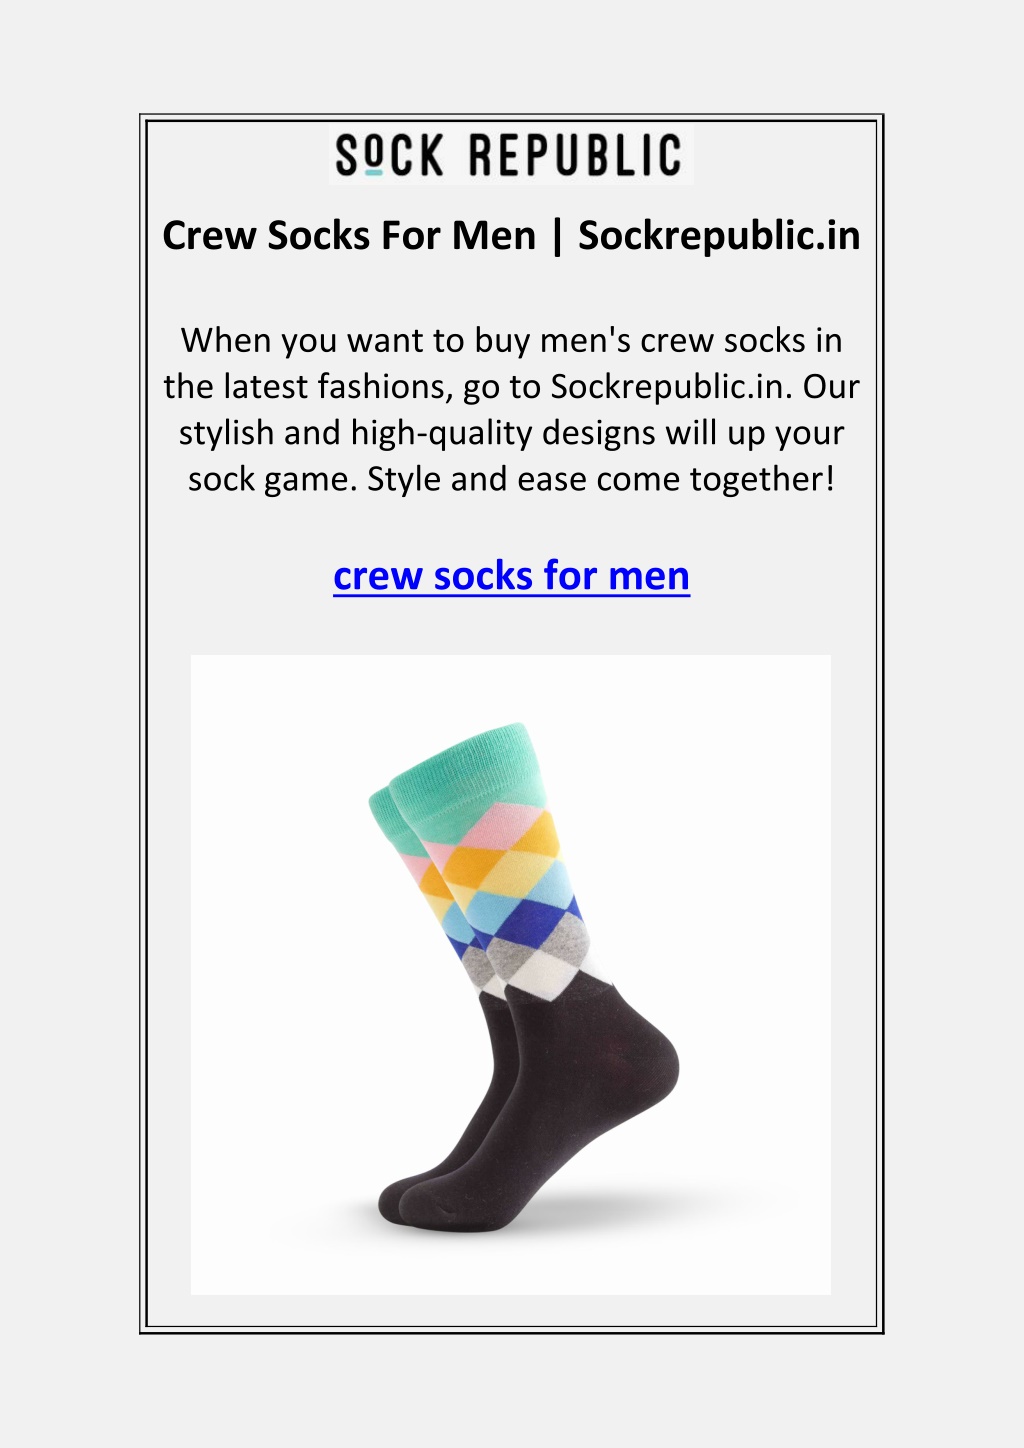This screenshot has height=1448, width=1024.
Task: Click the Sock Republic logo
Action: [x=511, y=155]
